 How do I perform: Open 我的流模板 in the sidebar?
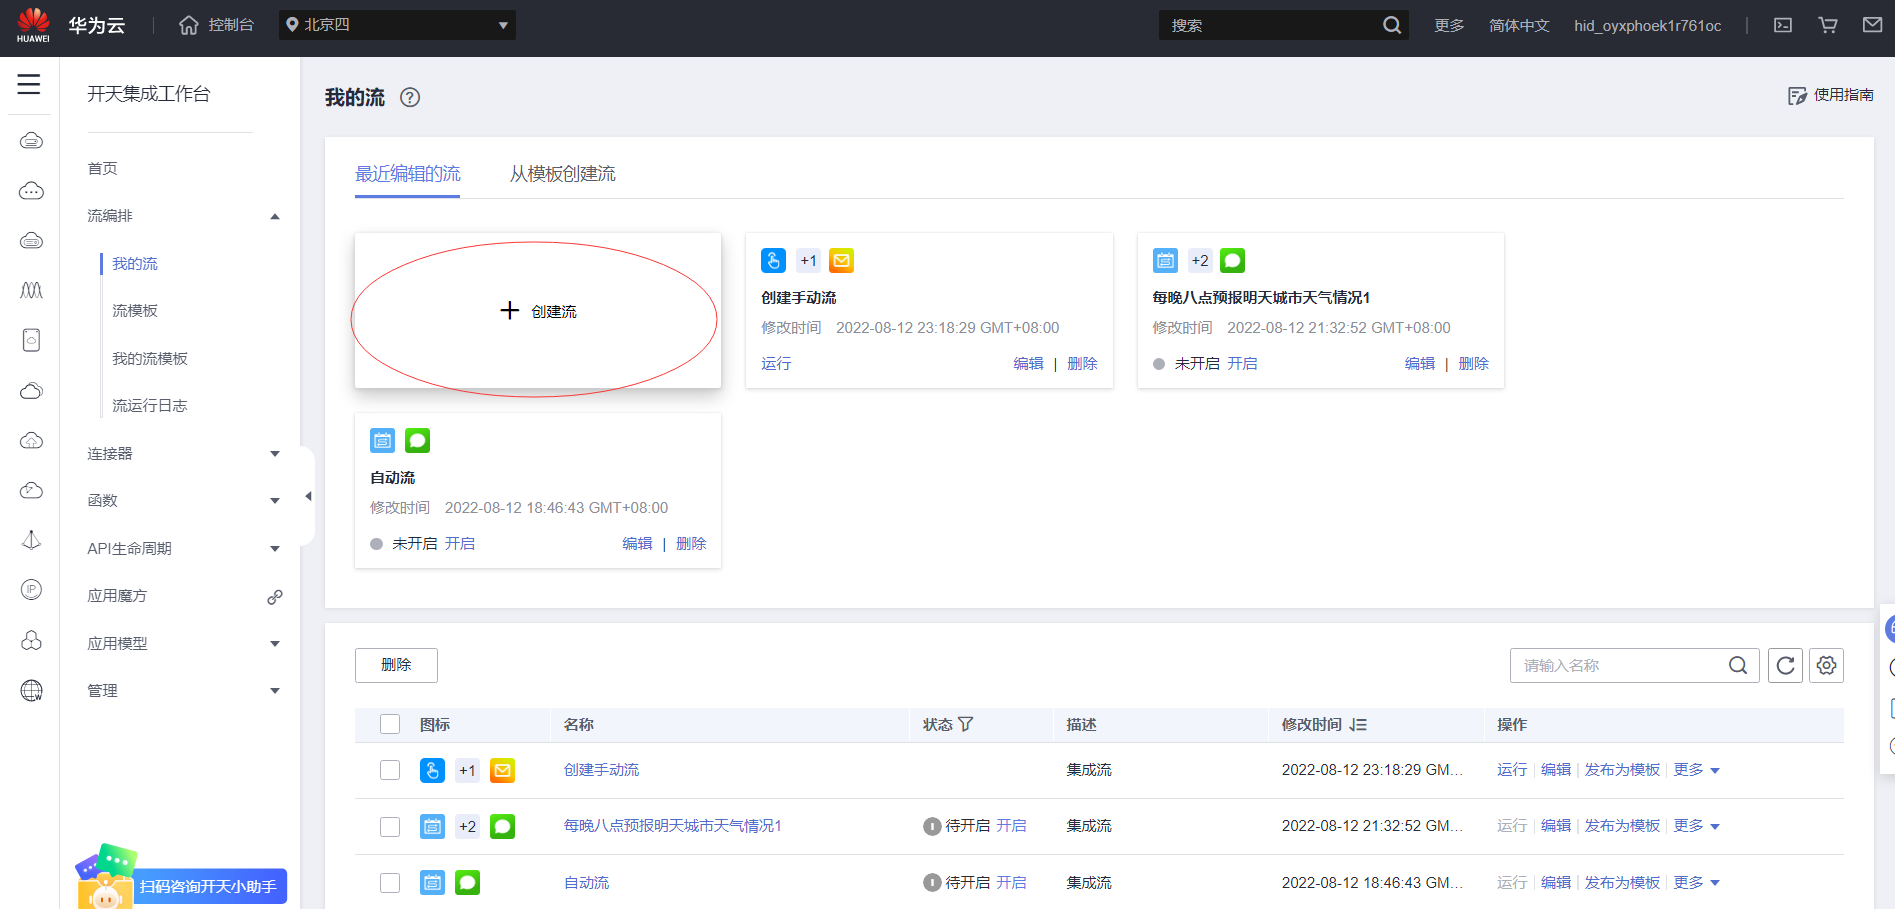tap(150, 359)
